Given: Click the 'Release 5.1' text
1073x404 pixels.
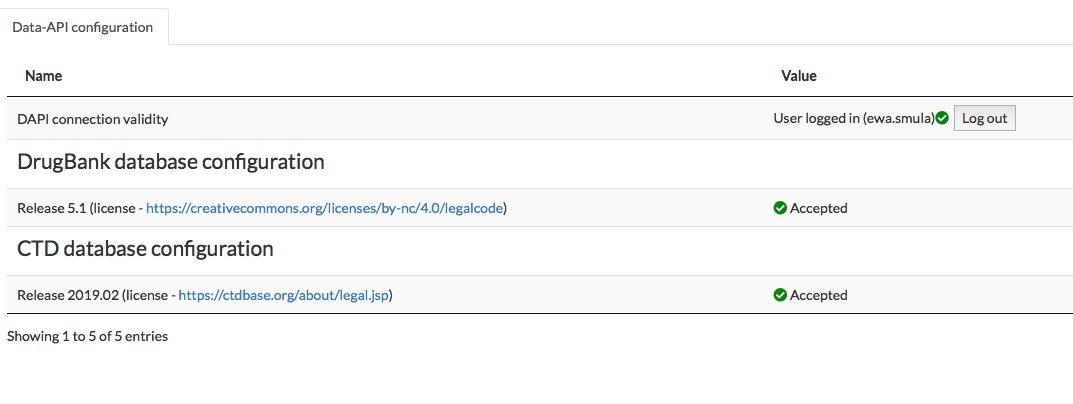Looking at the screenshot, I should [x=51, y=208].
